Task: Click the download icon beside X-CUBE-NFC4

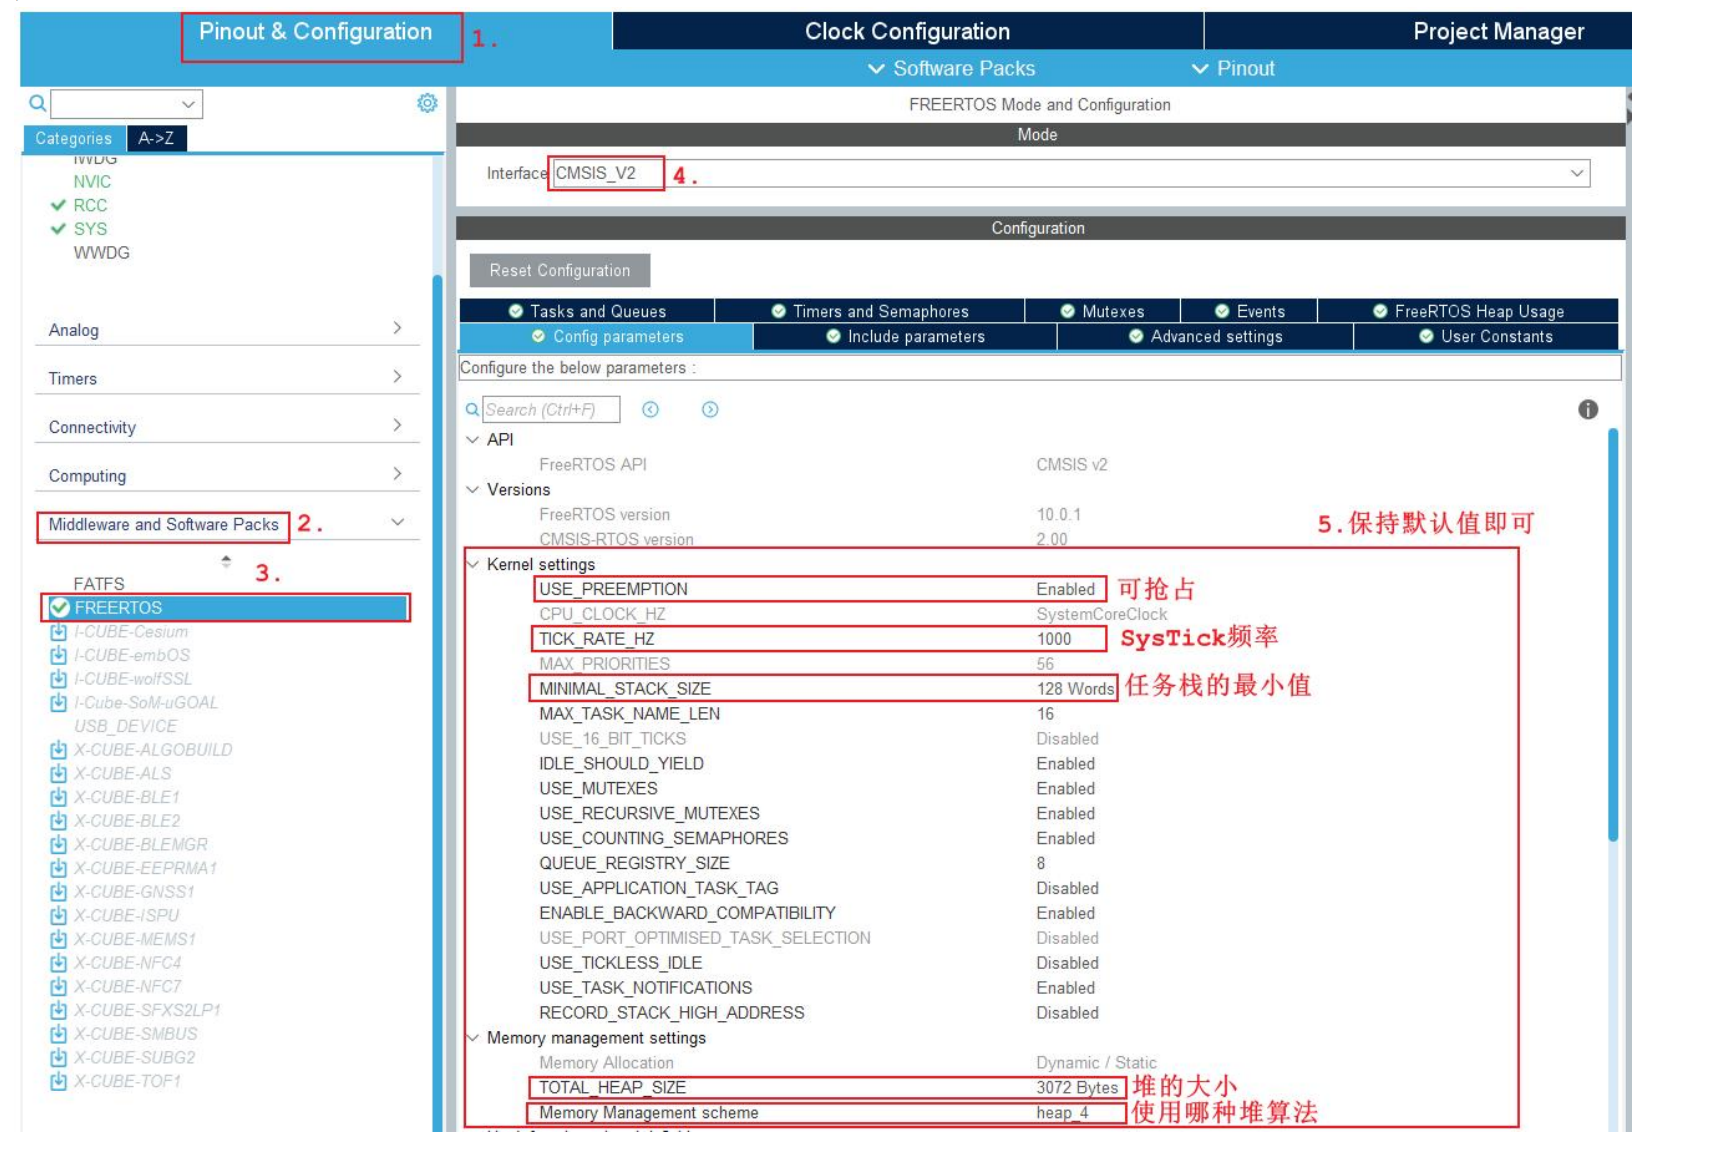Action: pyautogui.click(x=58, y=963)
